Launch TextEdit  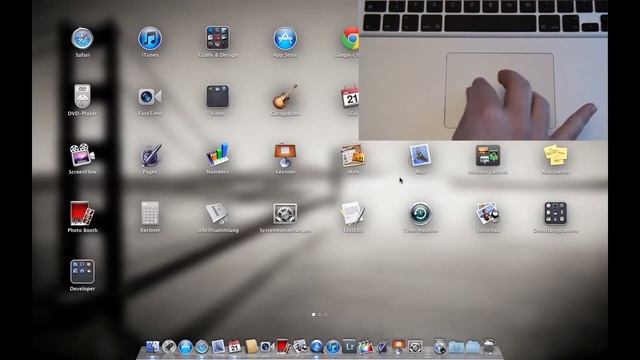point(353,213)
